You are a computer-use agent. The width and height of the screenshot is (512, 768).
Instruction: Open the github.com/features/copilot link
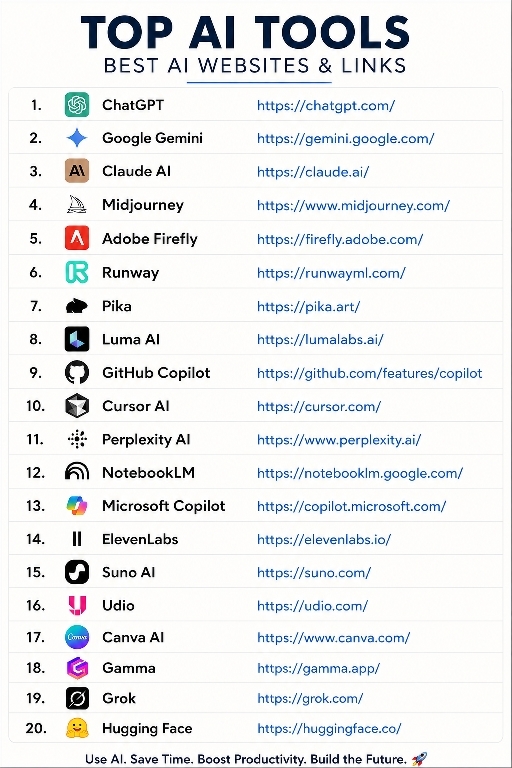pos(369,373)
